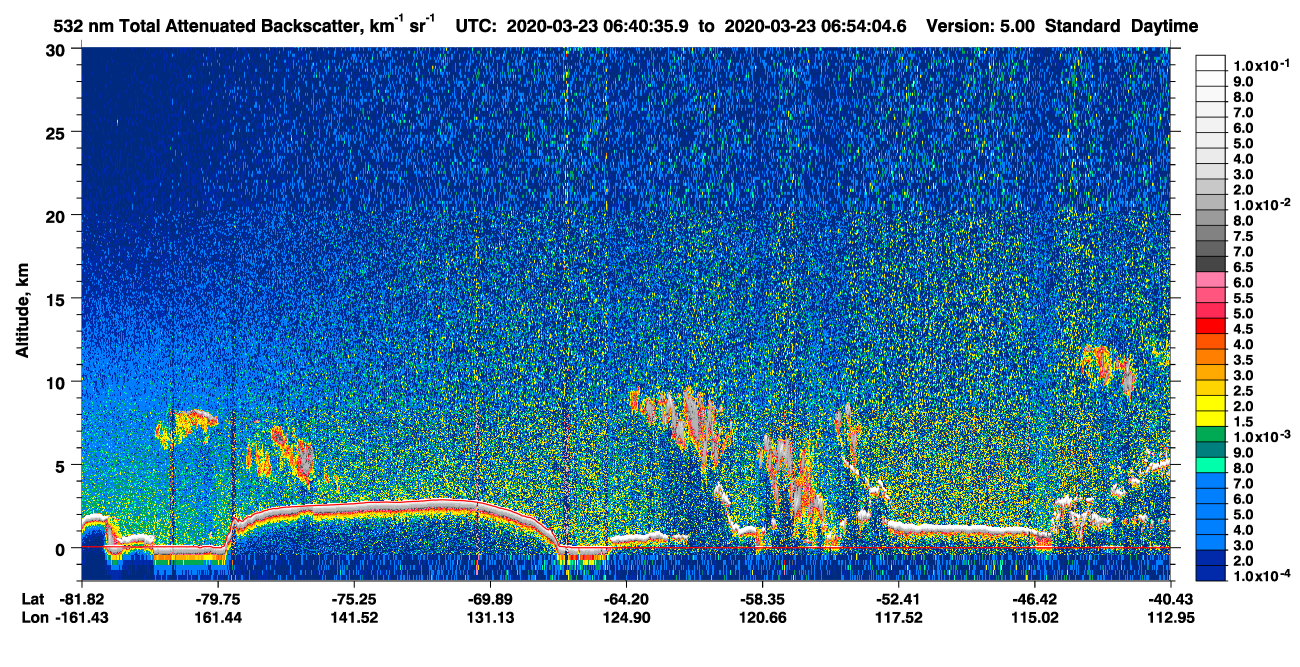
Task: Click color scale label 1.0x10-1
Action: [1260, 65]
